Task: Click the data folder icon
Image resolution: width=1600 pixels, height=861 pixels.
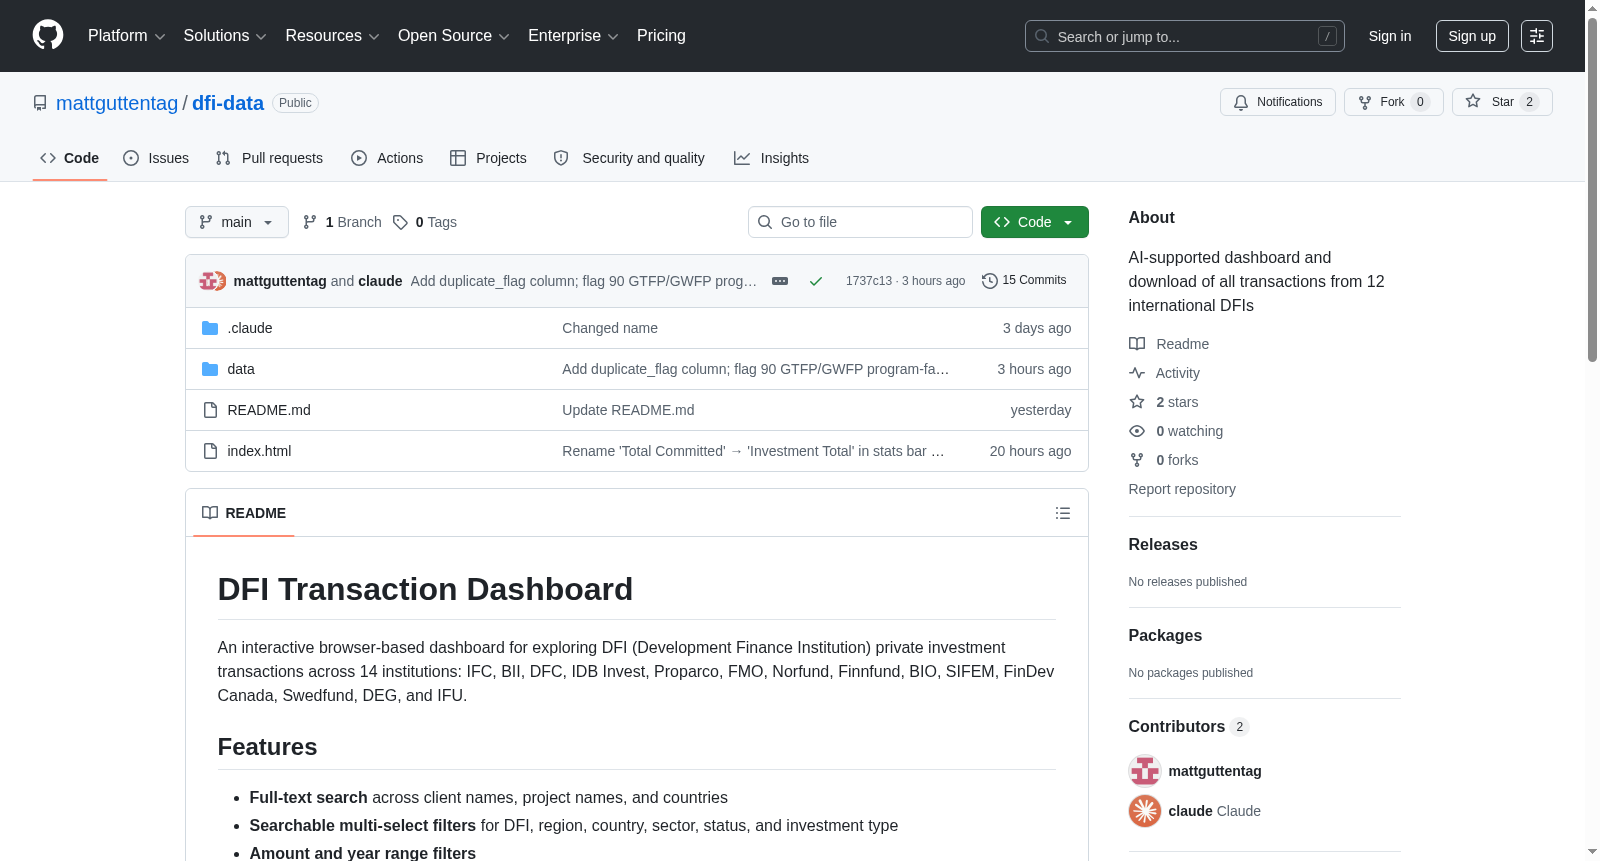Action: [x=210, y=369]
